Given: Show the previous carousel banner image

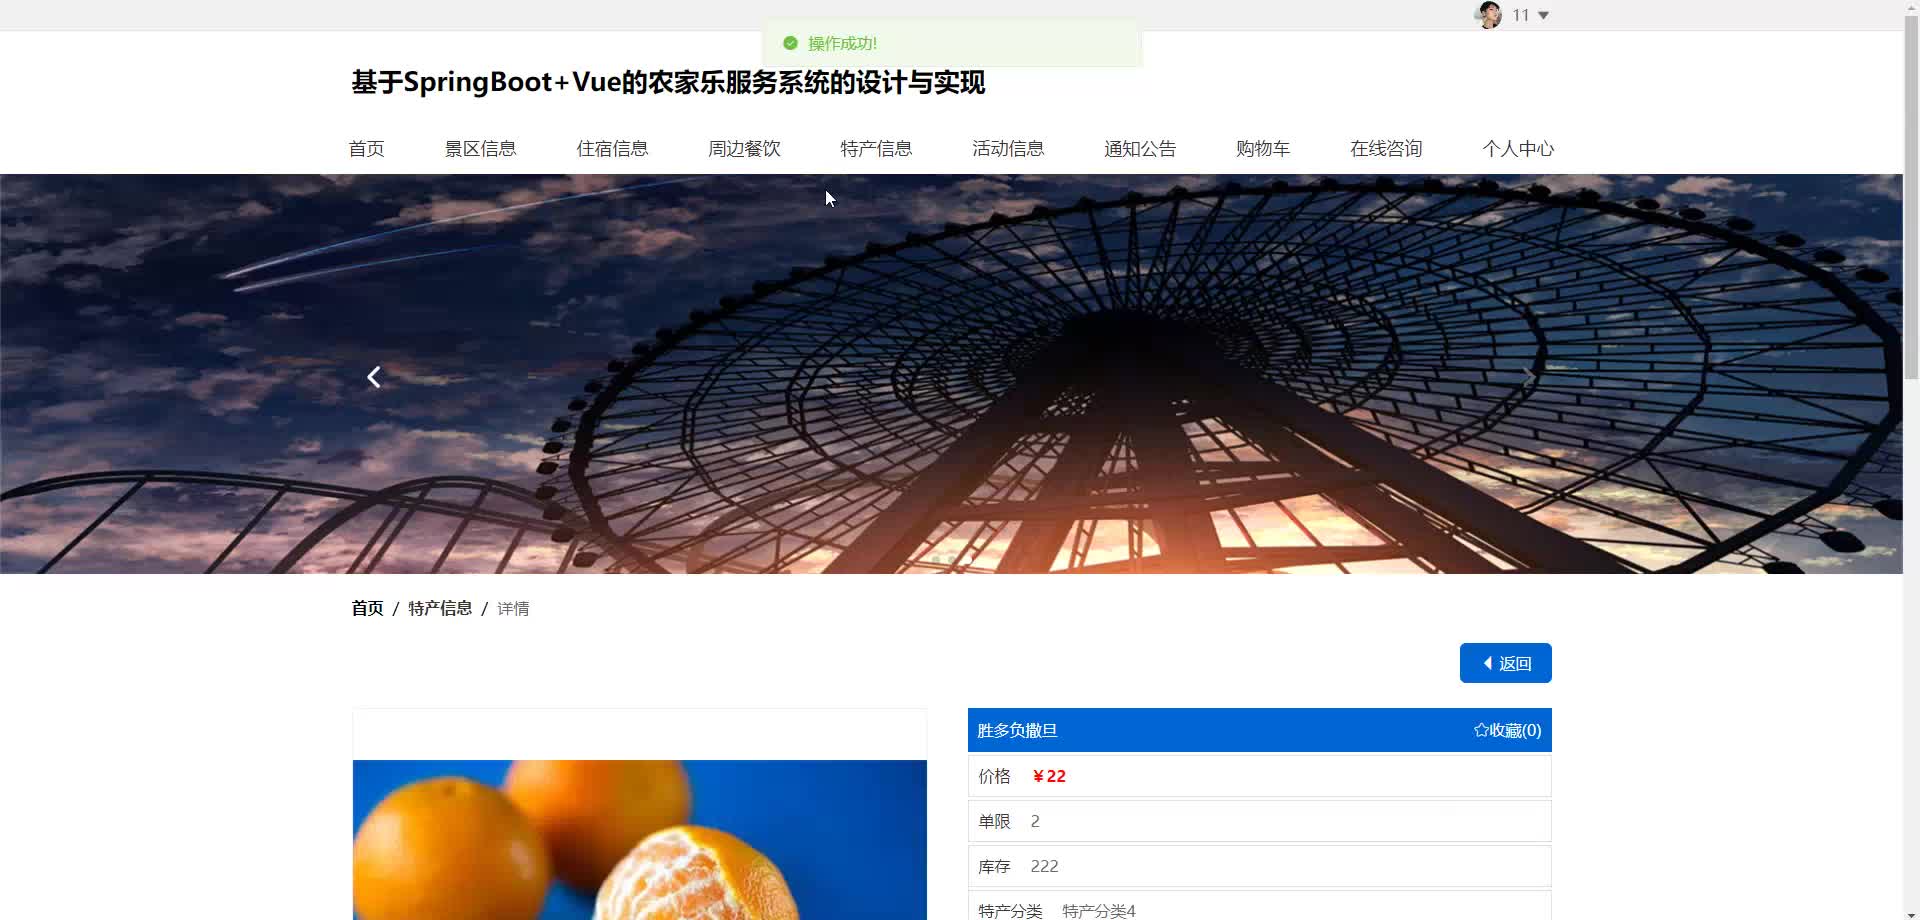Looking at the screenshot, I should [374, 377].
